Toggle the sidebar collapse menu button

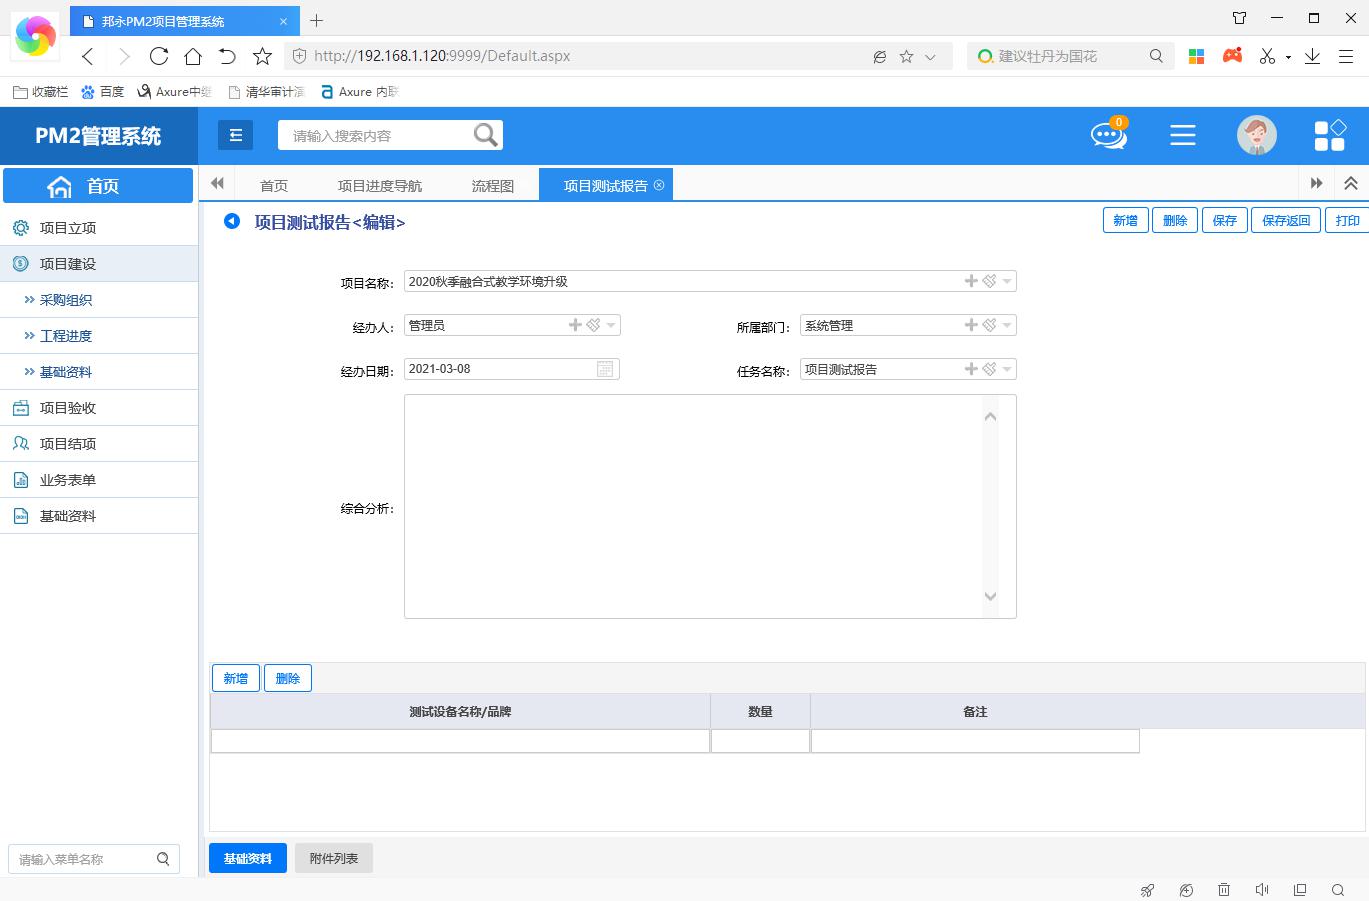click(235, 135)
